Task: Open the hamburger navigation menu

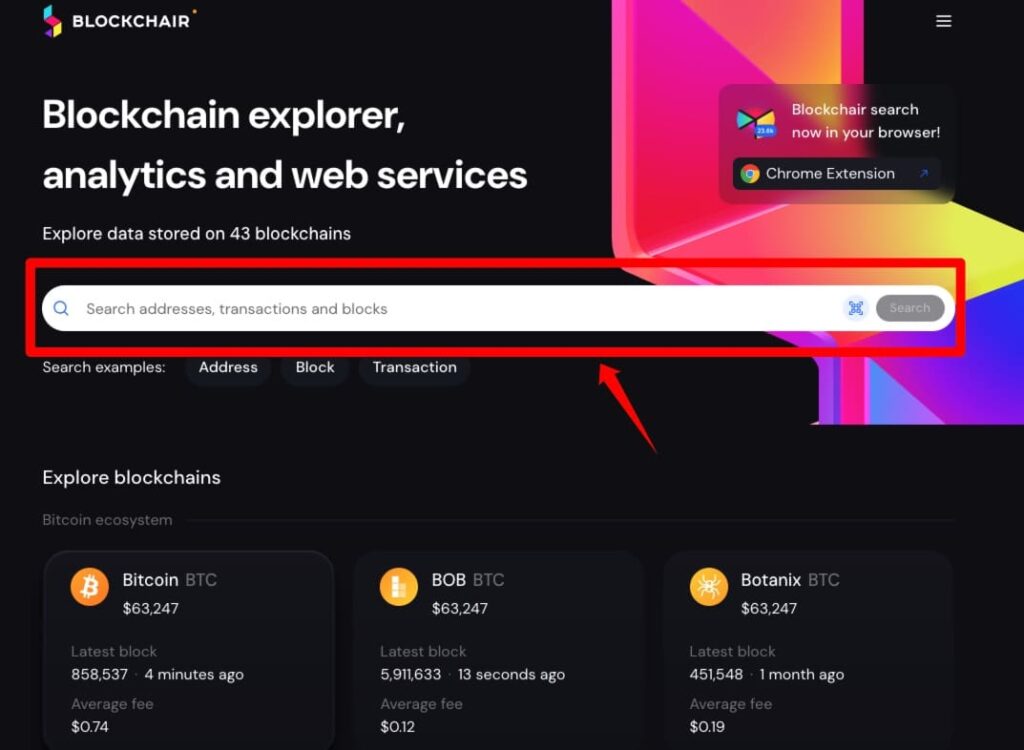Action: coord(943,20)
